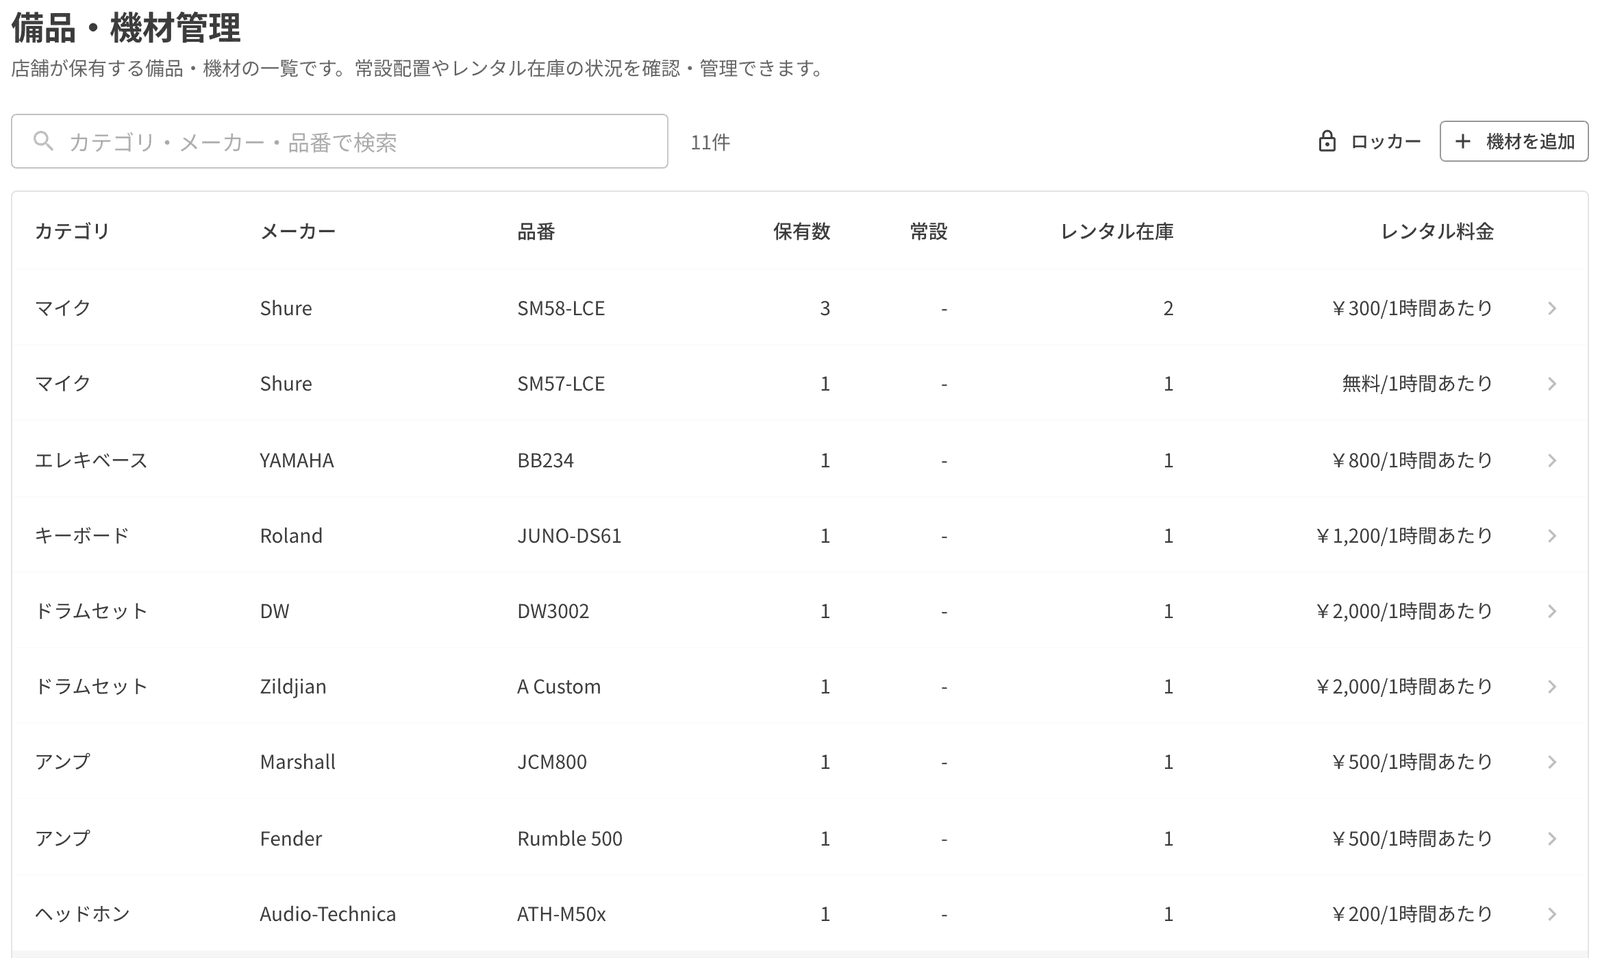Click the キーボード category cell
Screen dimensions: 1600x958
(x=82, y=536)
